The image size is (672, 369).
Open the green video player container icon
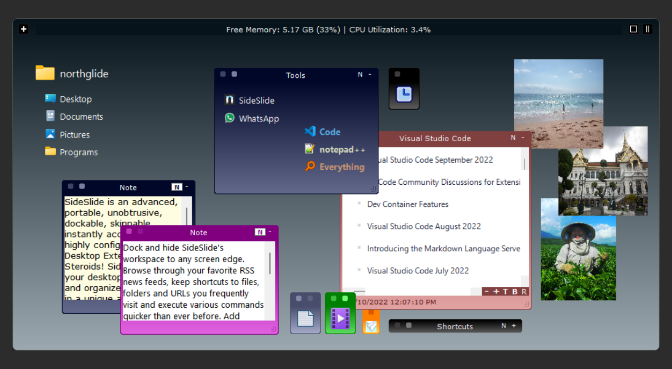tap(340, 313)
